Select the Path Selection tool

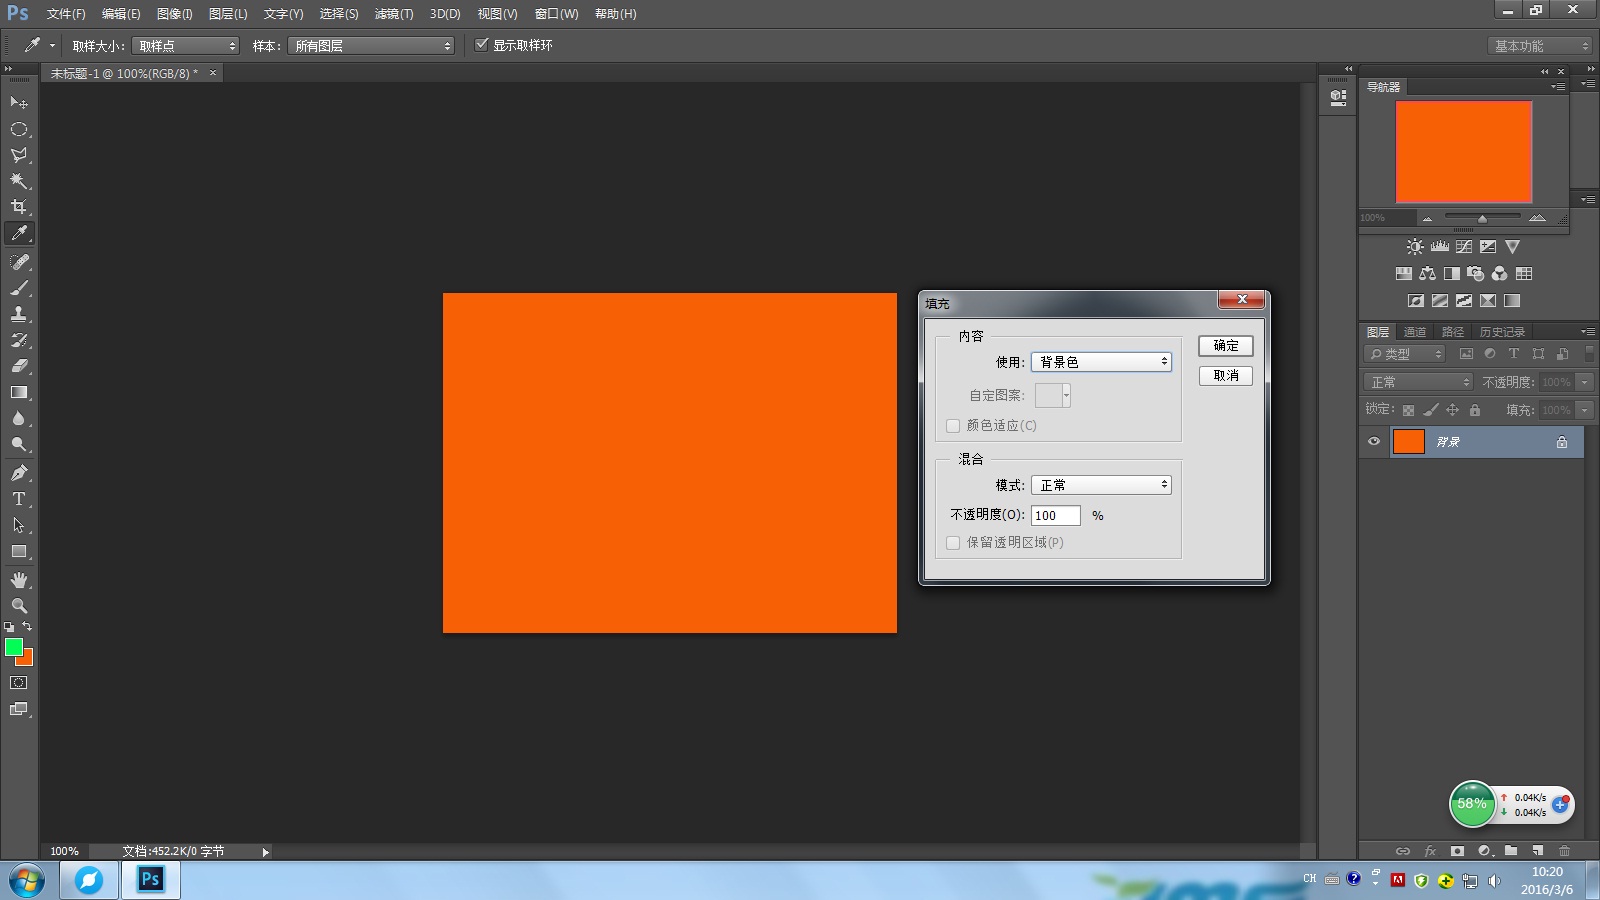coord(19,525)
